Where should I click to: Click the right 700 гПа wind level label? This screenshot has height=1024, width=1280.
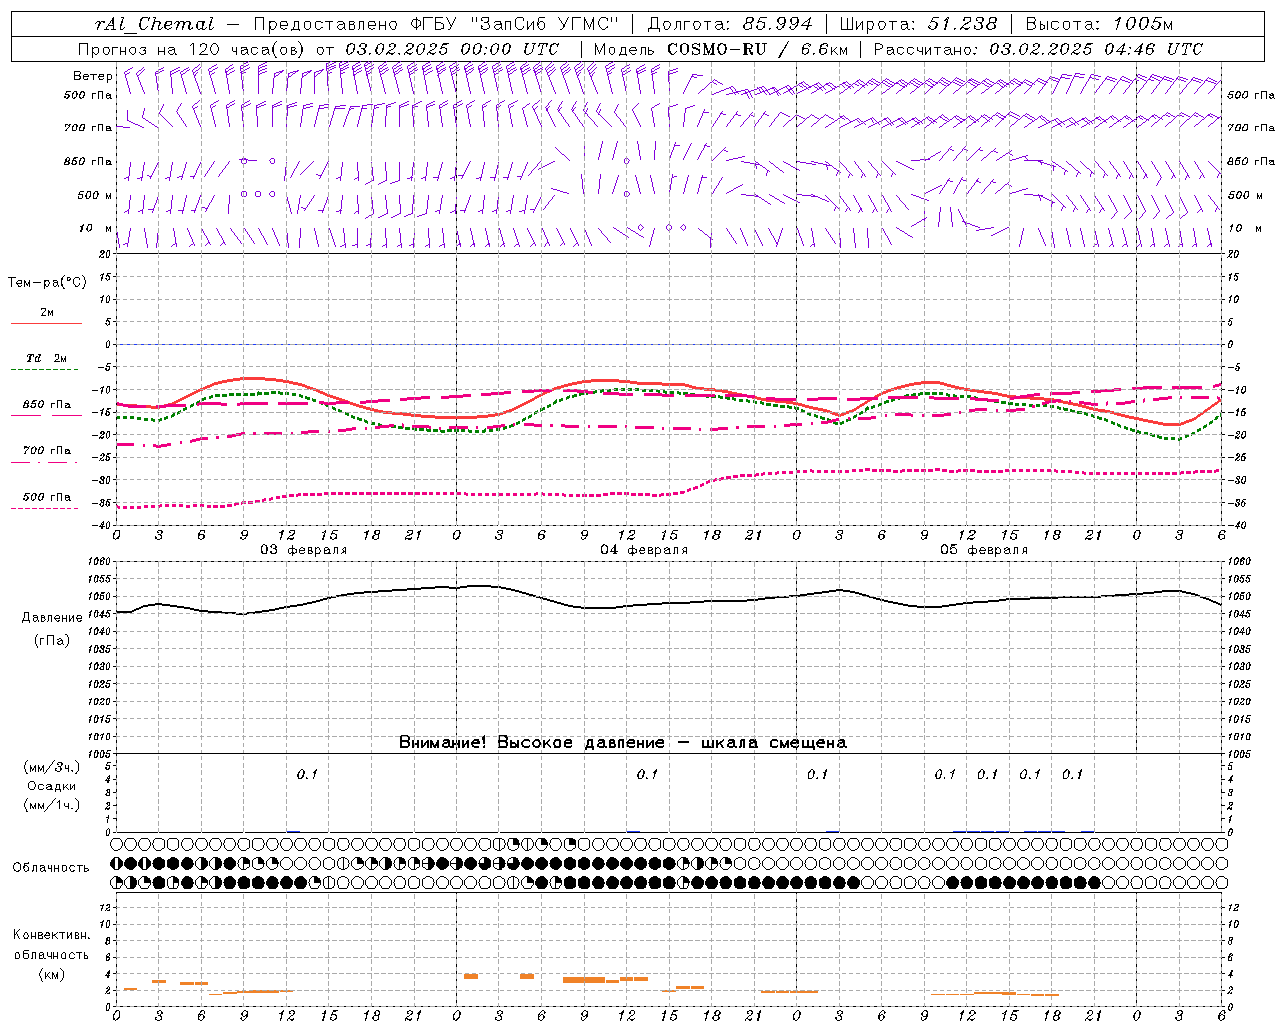tap(1251, 128)
